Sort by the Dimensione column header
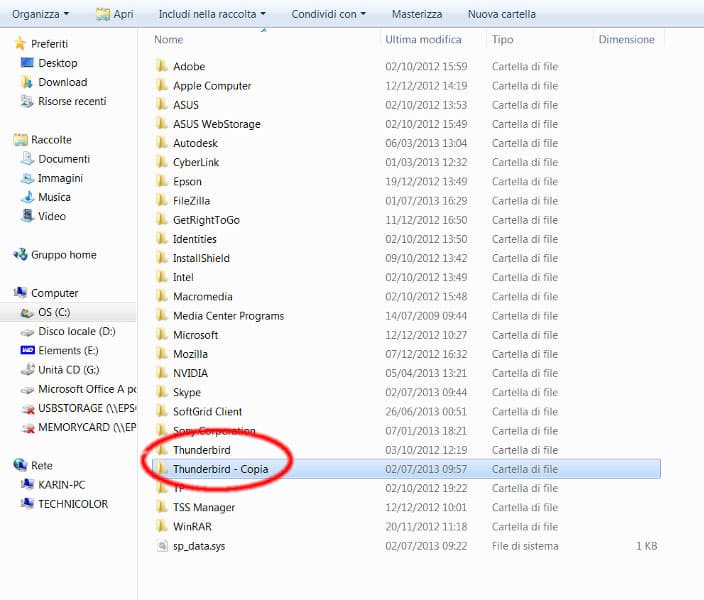Viewport: 704px width, 600px height. coord(626,40)
